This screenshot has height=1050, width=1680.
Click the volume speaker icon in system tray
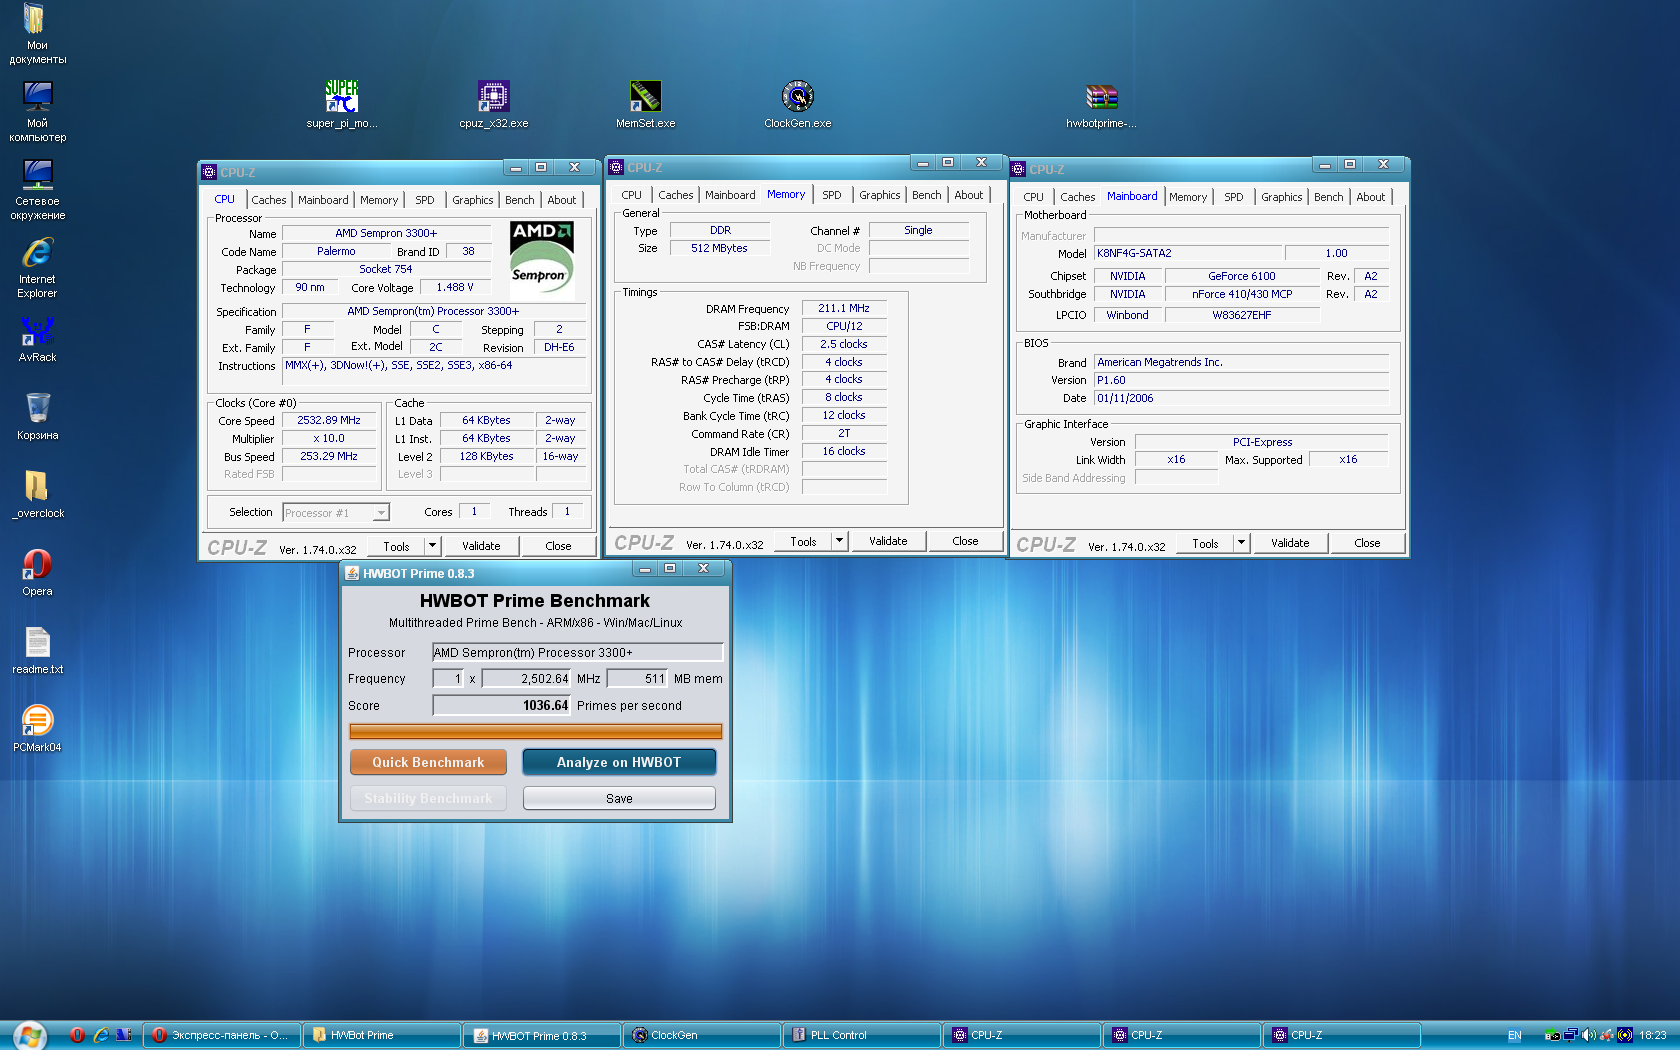click(1589, 1035)
